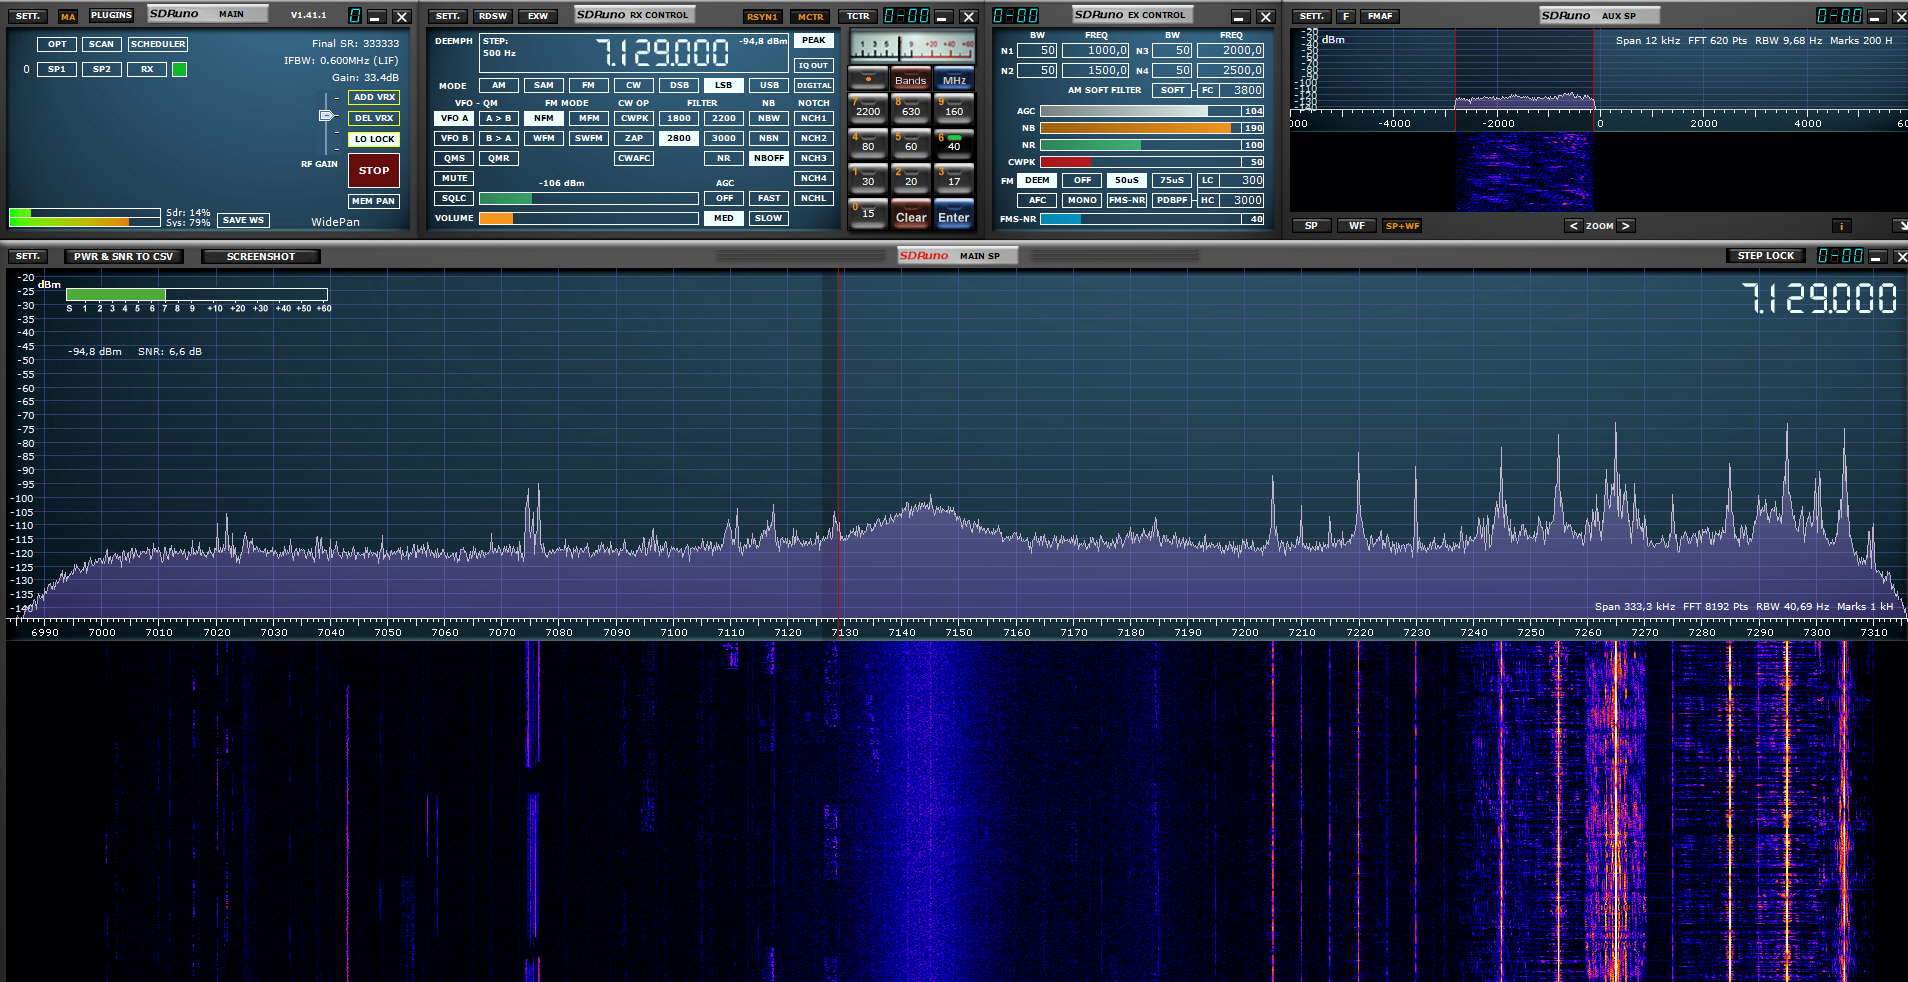The image size is (1908, 982).
Task: Switch AUX SP view to WF only
Action: [1356, 226]
